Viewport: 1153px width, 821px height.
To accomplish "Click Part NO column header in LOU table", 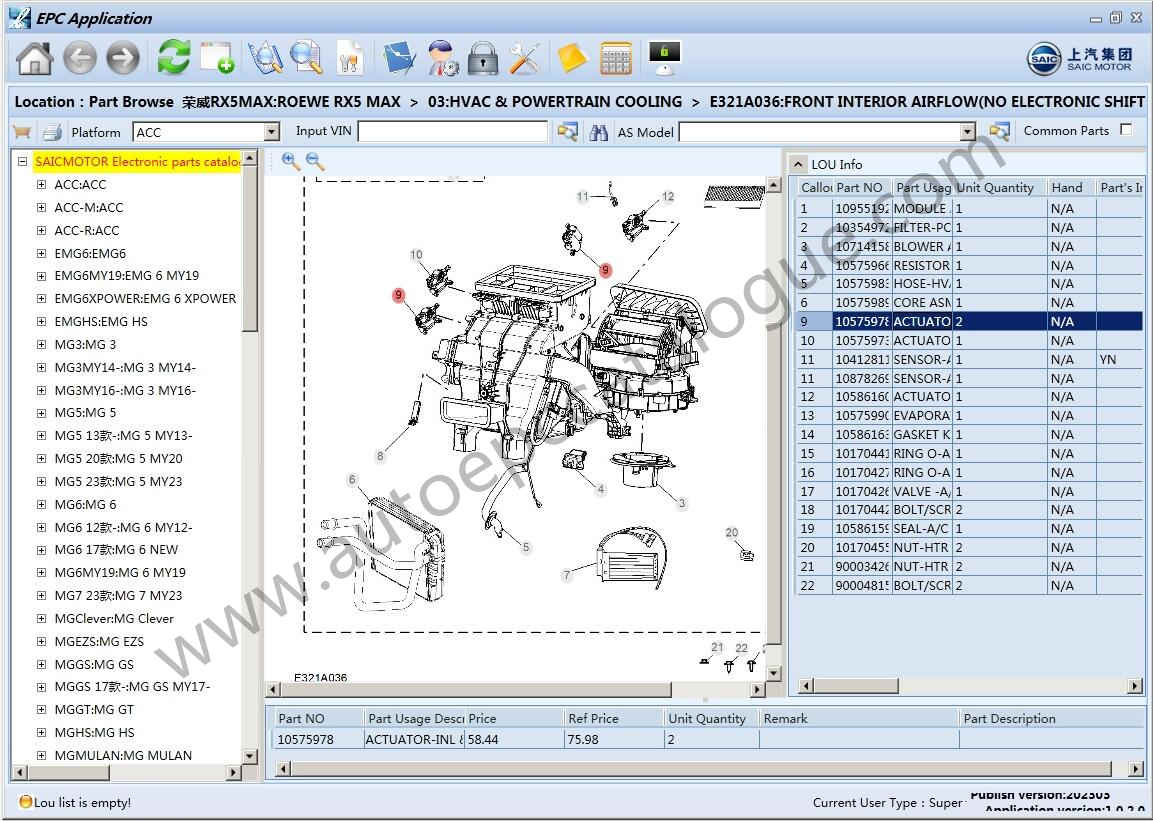I will pos(862,187).
